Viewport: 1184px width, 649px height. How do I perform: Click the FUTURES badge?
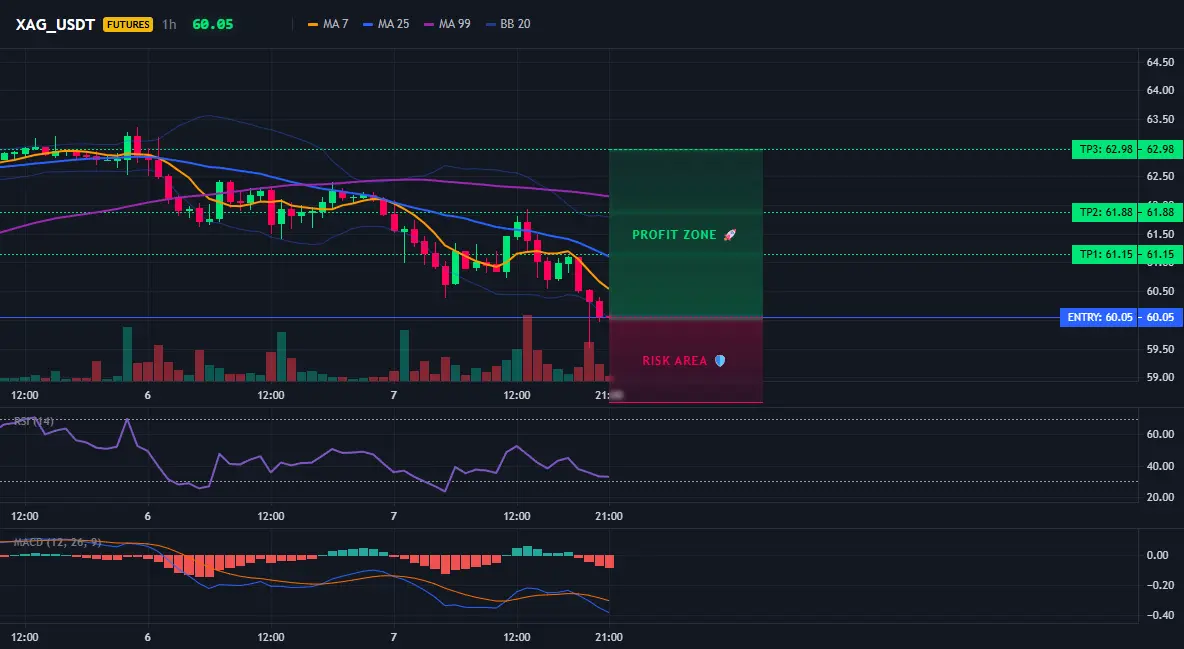tap(128, 24)
